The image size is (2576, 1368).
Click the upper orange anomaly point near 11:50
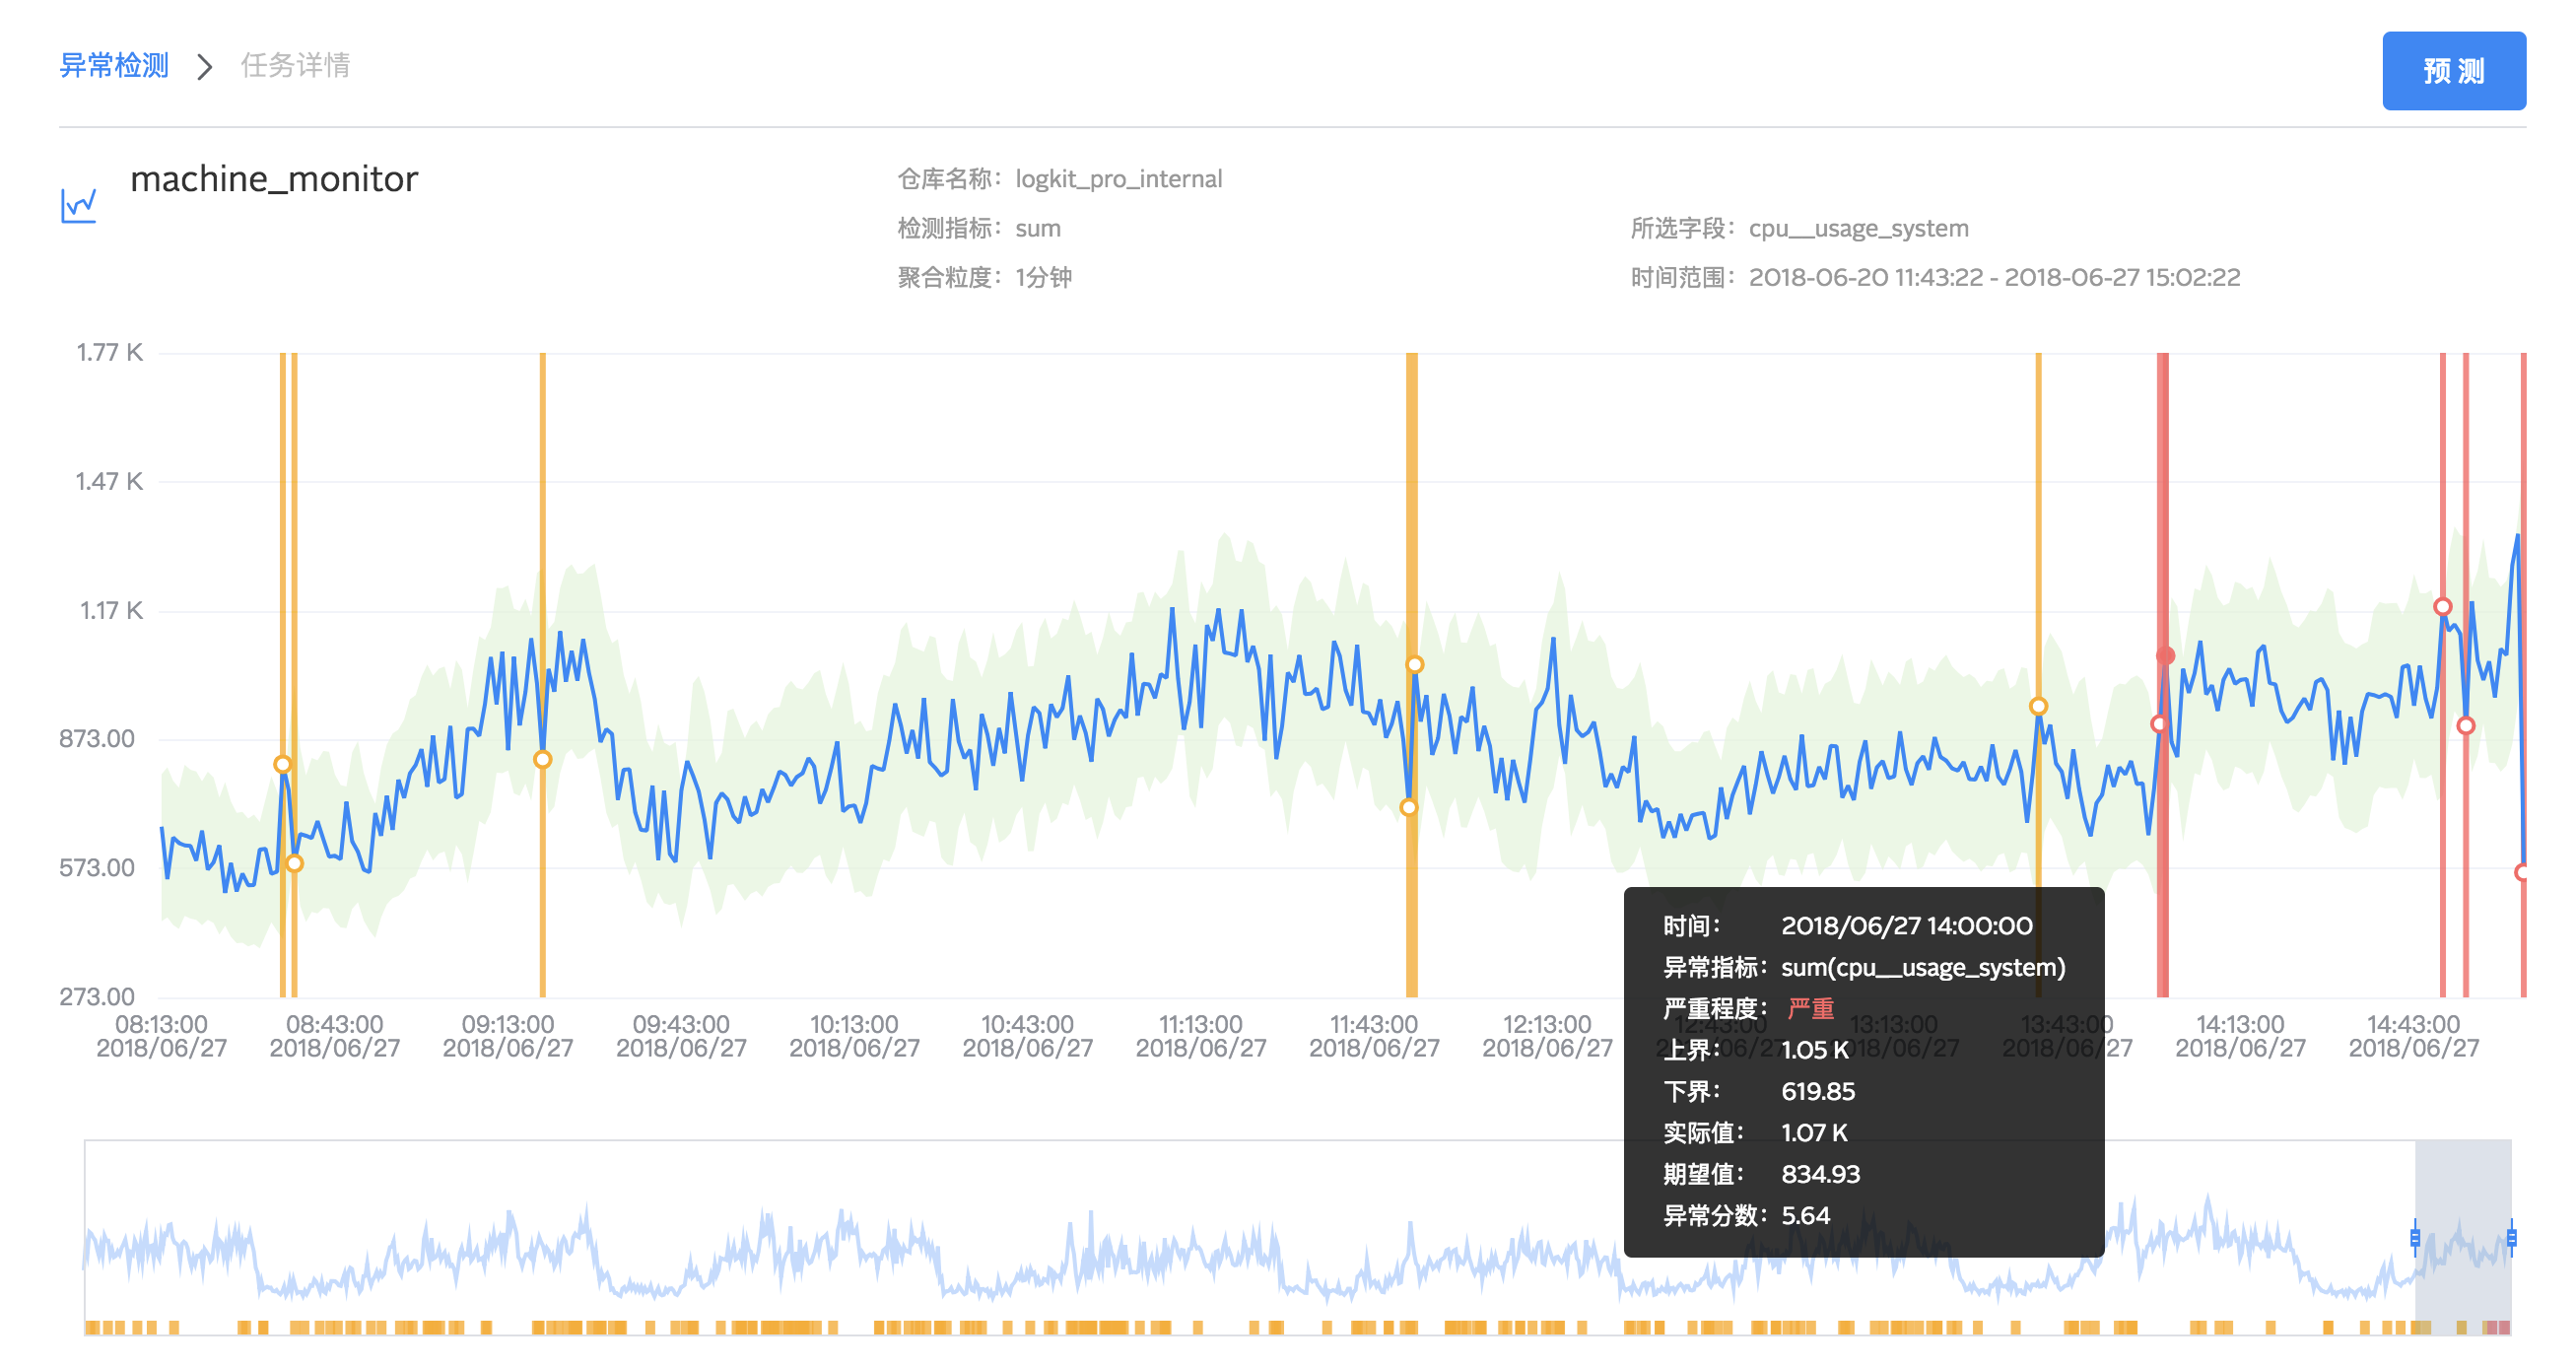click(1415, 665)
